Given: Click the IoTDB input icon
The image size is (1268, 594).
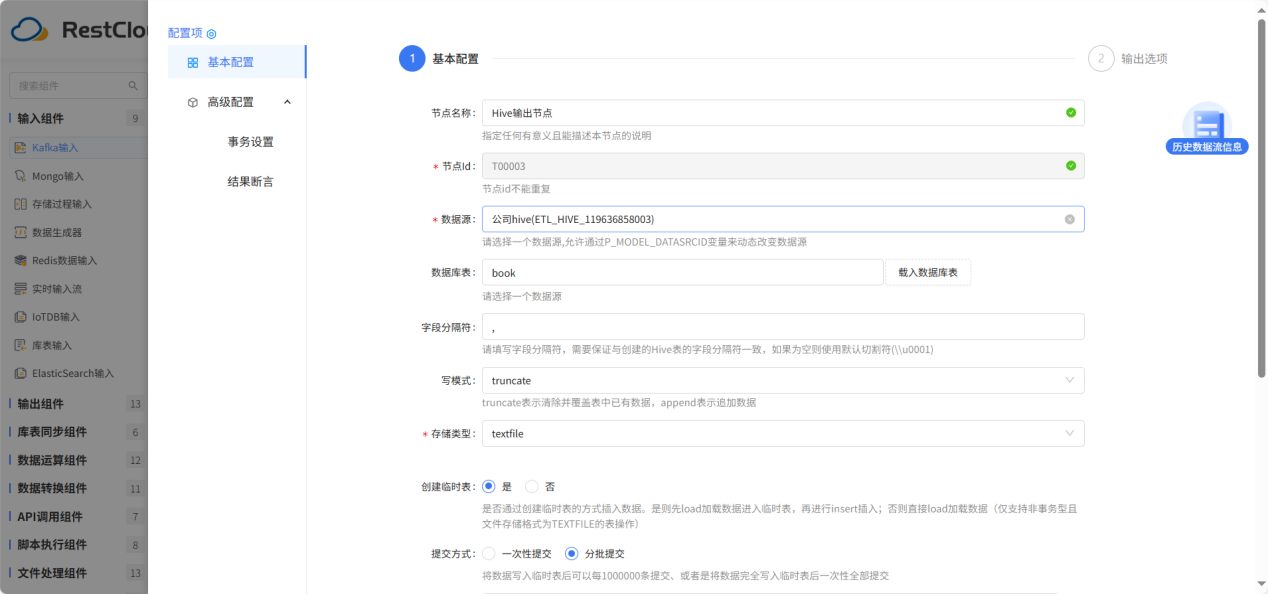Looking at the screenshot, I should tap(21, 317).
